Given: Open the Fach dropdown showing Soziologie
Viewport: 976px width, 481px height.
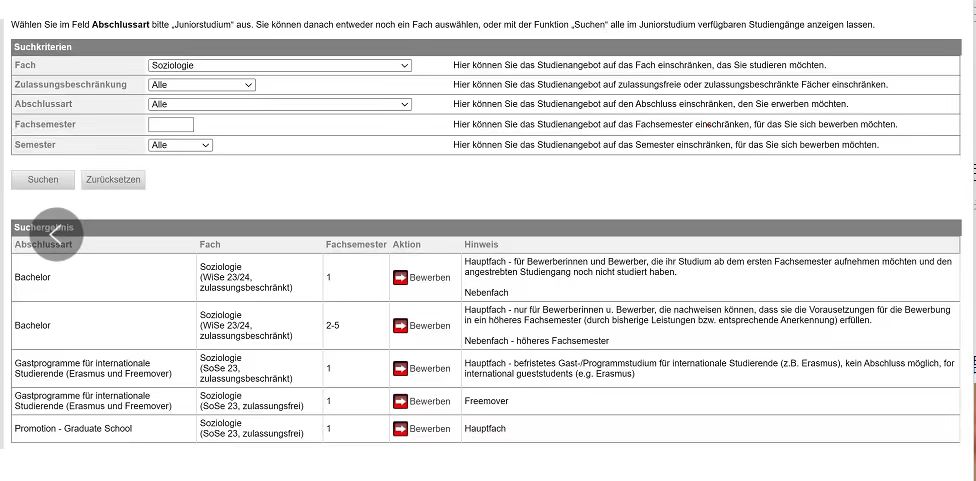Looking at the screenshot, I should click(279, 65).
